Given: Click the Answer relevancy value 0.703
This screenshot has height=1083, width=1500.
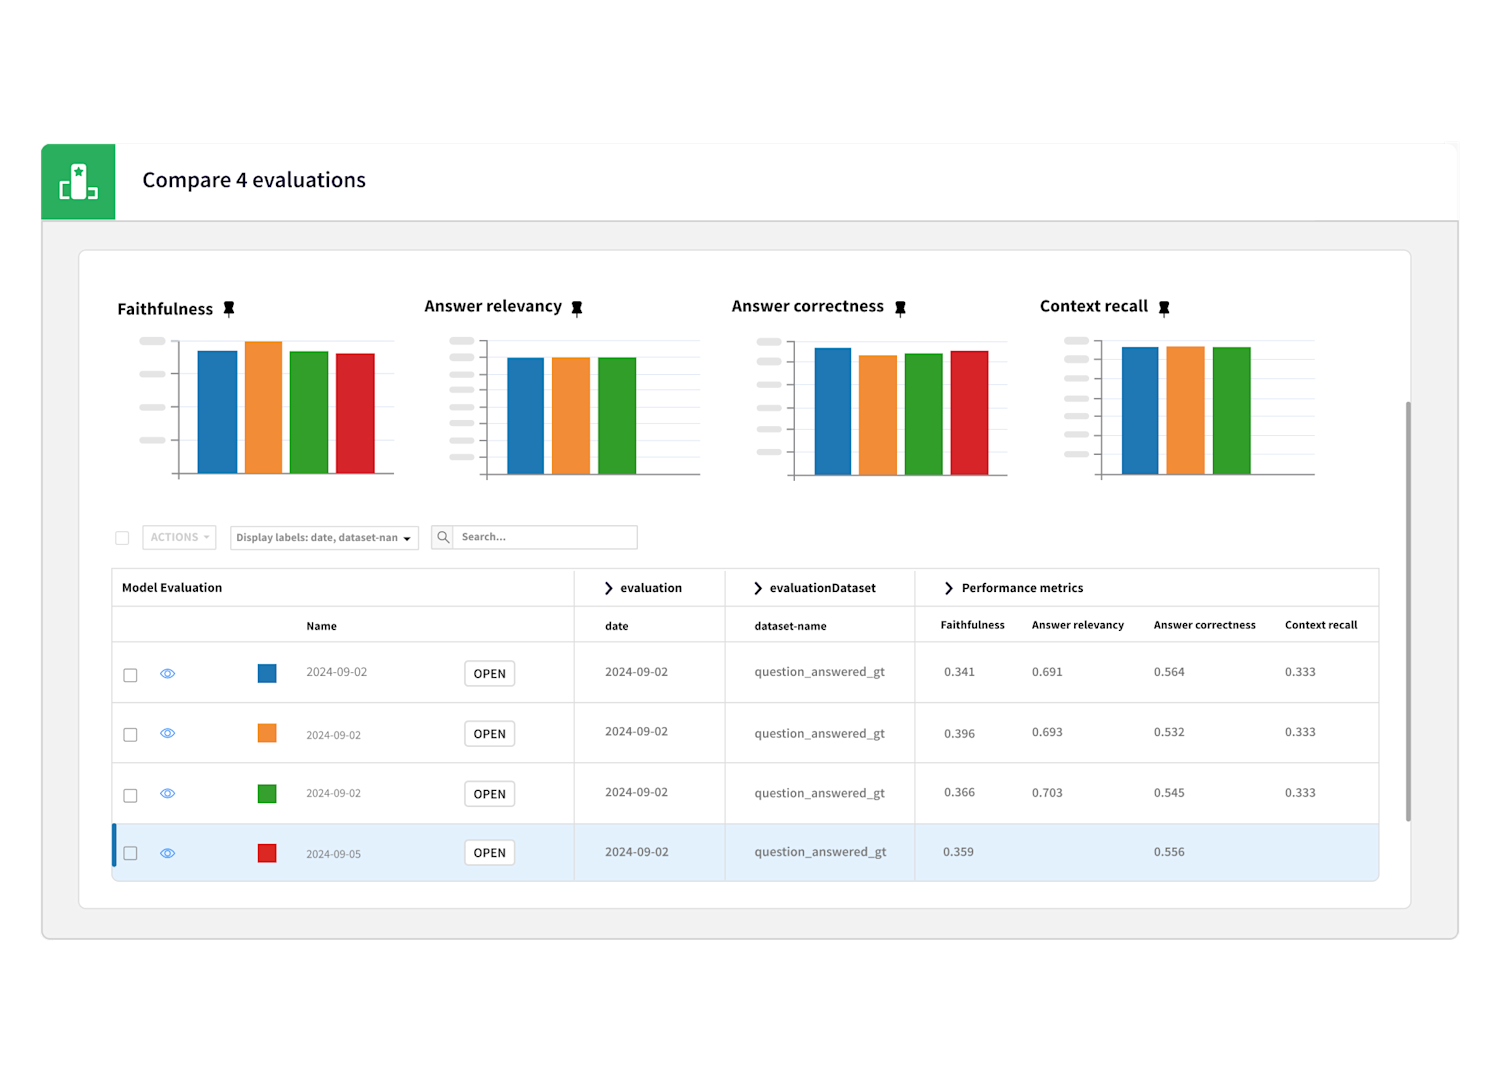Looking at the screenshot, I should click(1047, 793).
